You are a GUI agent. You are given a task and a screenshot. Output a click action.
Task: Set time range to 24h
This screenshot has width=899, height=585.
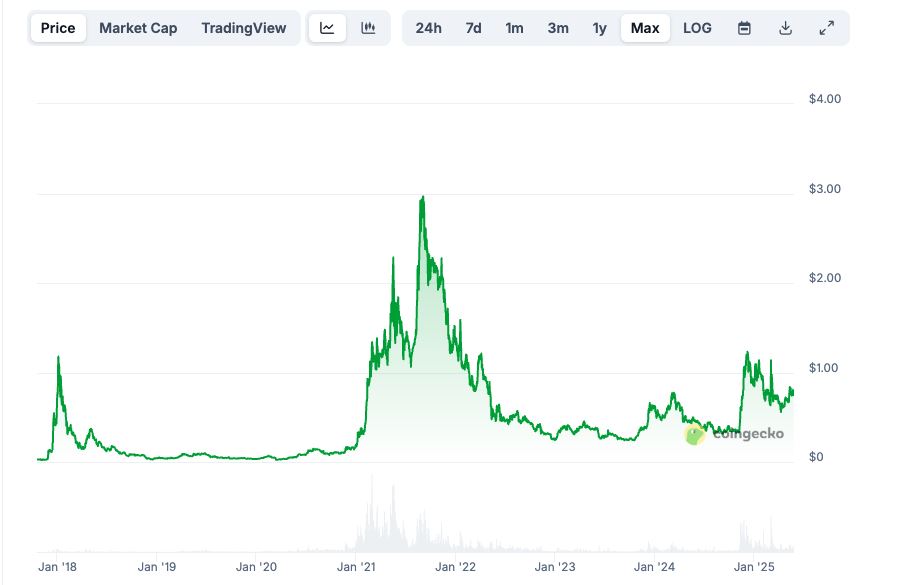tap(428, 28)
